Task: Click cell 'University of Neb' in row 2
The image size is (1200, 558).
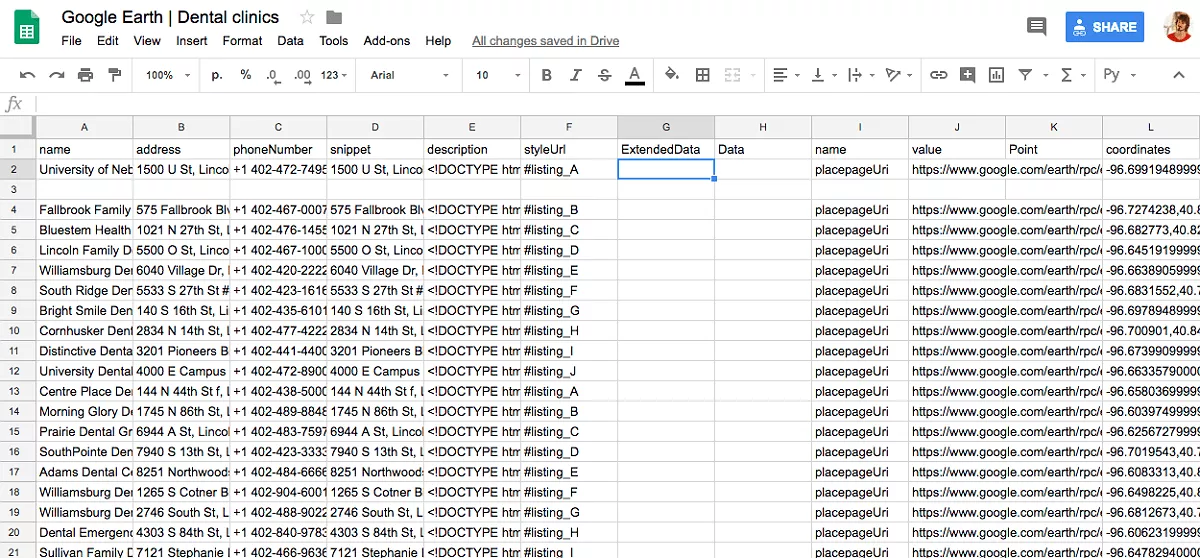Action: (x=84, y=169)
